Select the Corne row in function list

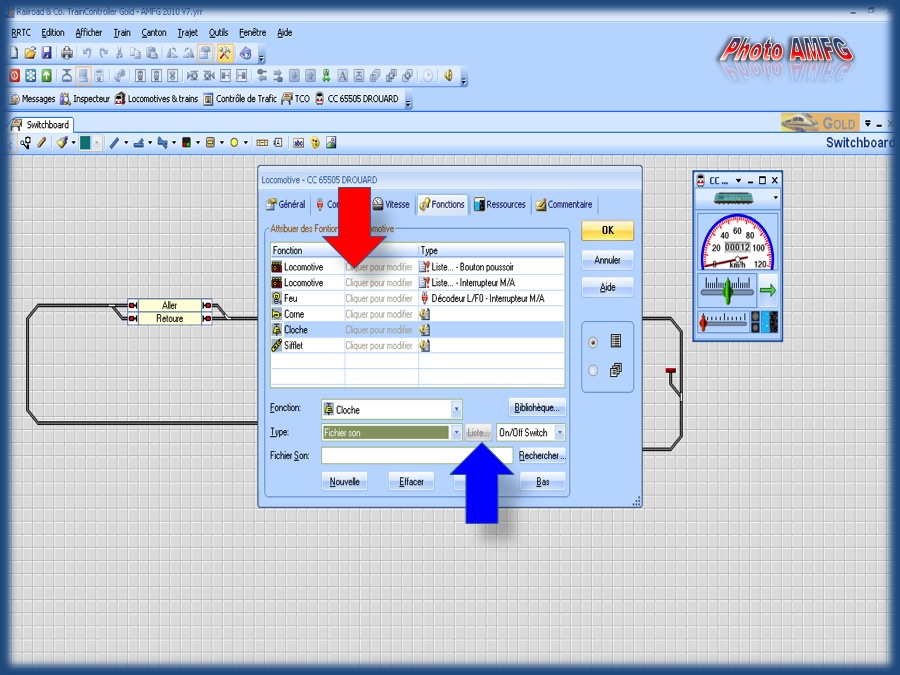click(417, 314)
